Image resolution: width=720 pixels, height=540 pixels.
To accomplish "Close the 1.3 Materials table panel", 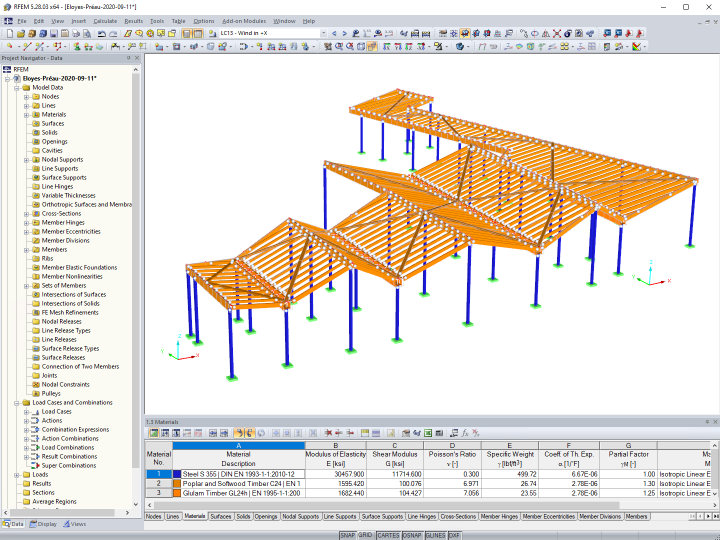I will (x=715, y=422).
